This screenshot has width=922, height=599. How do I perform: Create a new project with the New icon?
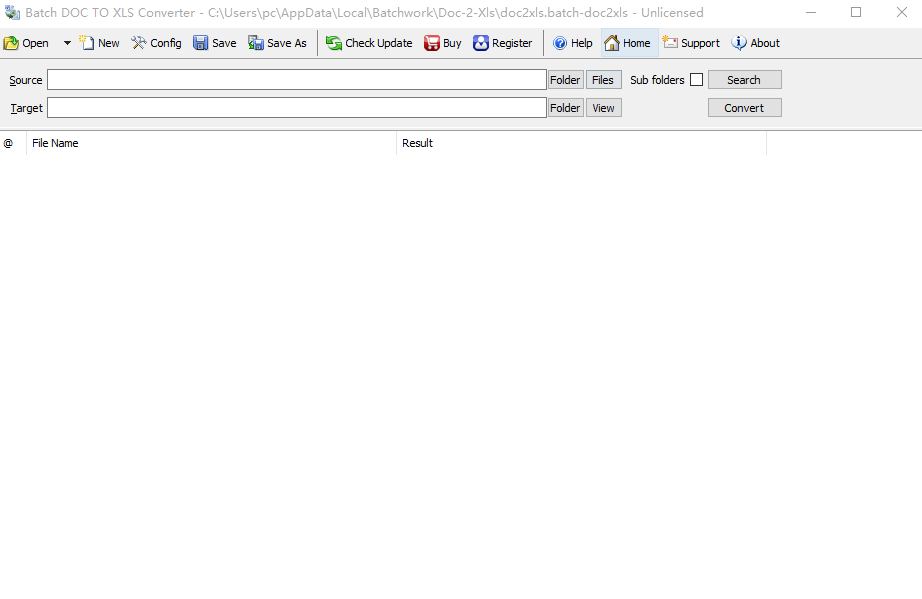[99, 43]
